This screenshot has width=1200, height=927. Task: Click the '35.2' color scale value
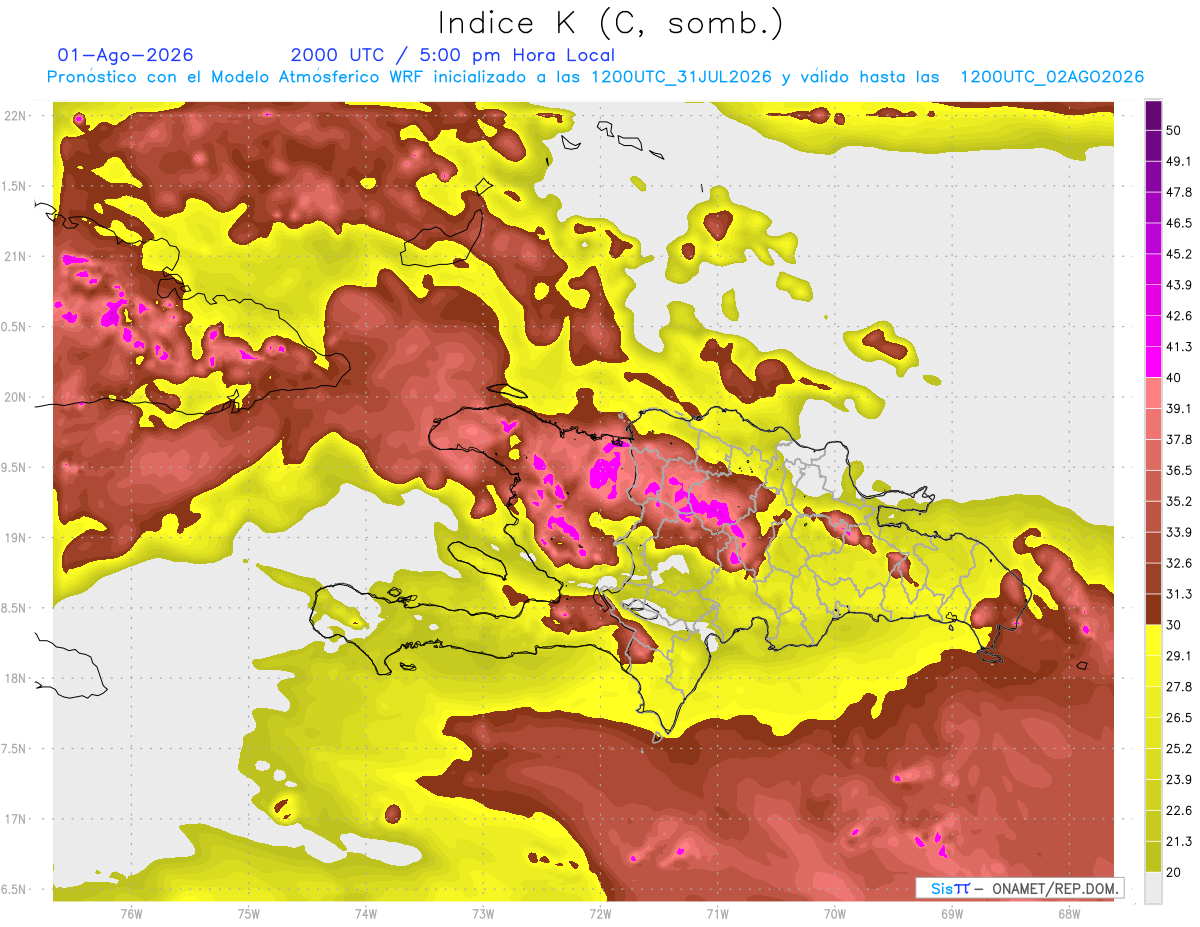(1178, 501)
